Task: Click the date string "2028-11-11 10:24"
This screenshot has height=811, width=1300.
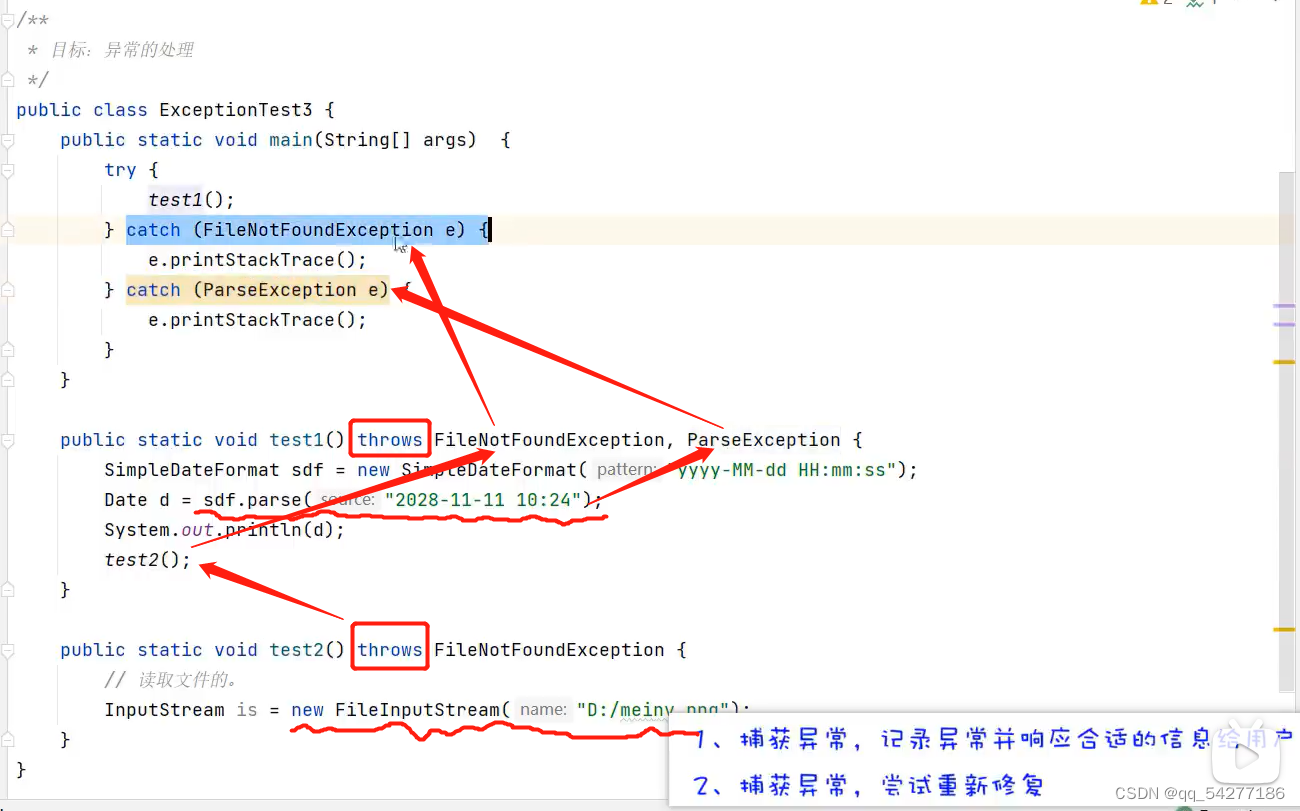Action: click(483, 500)
